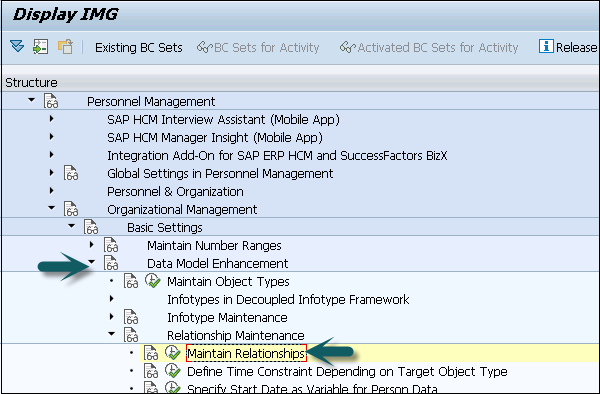Expand the Personnel & Organization node
Image resolution: width=600 pixels, height=394 pixels.
point(52,190)
